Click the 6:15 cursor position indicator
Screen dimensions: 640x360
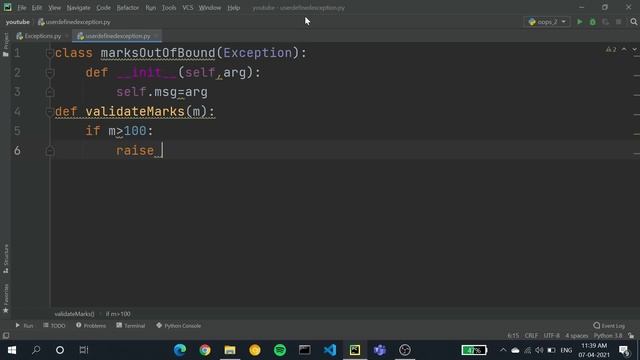(513, 336)
